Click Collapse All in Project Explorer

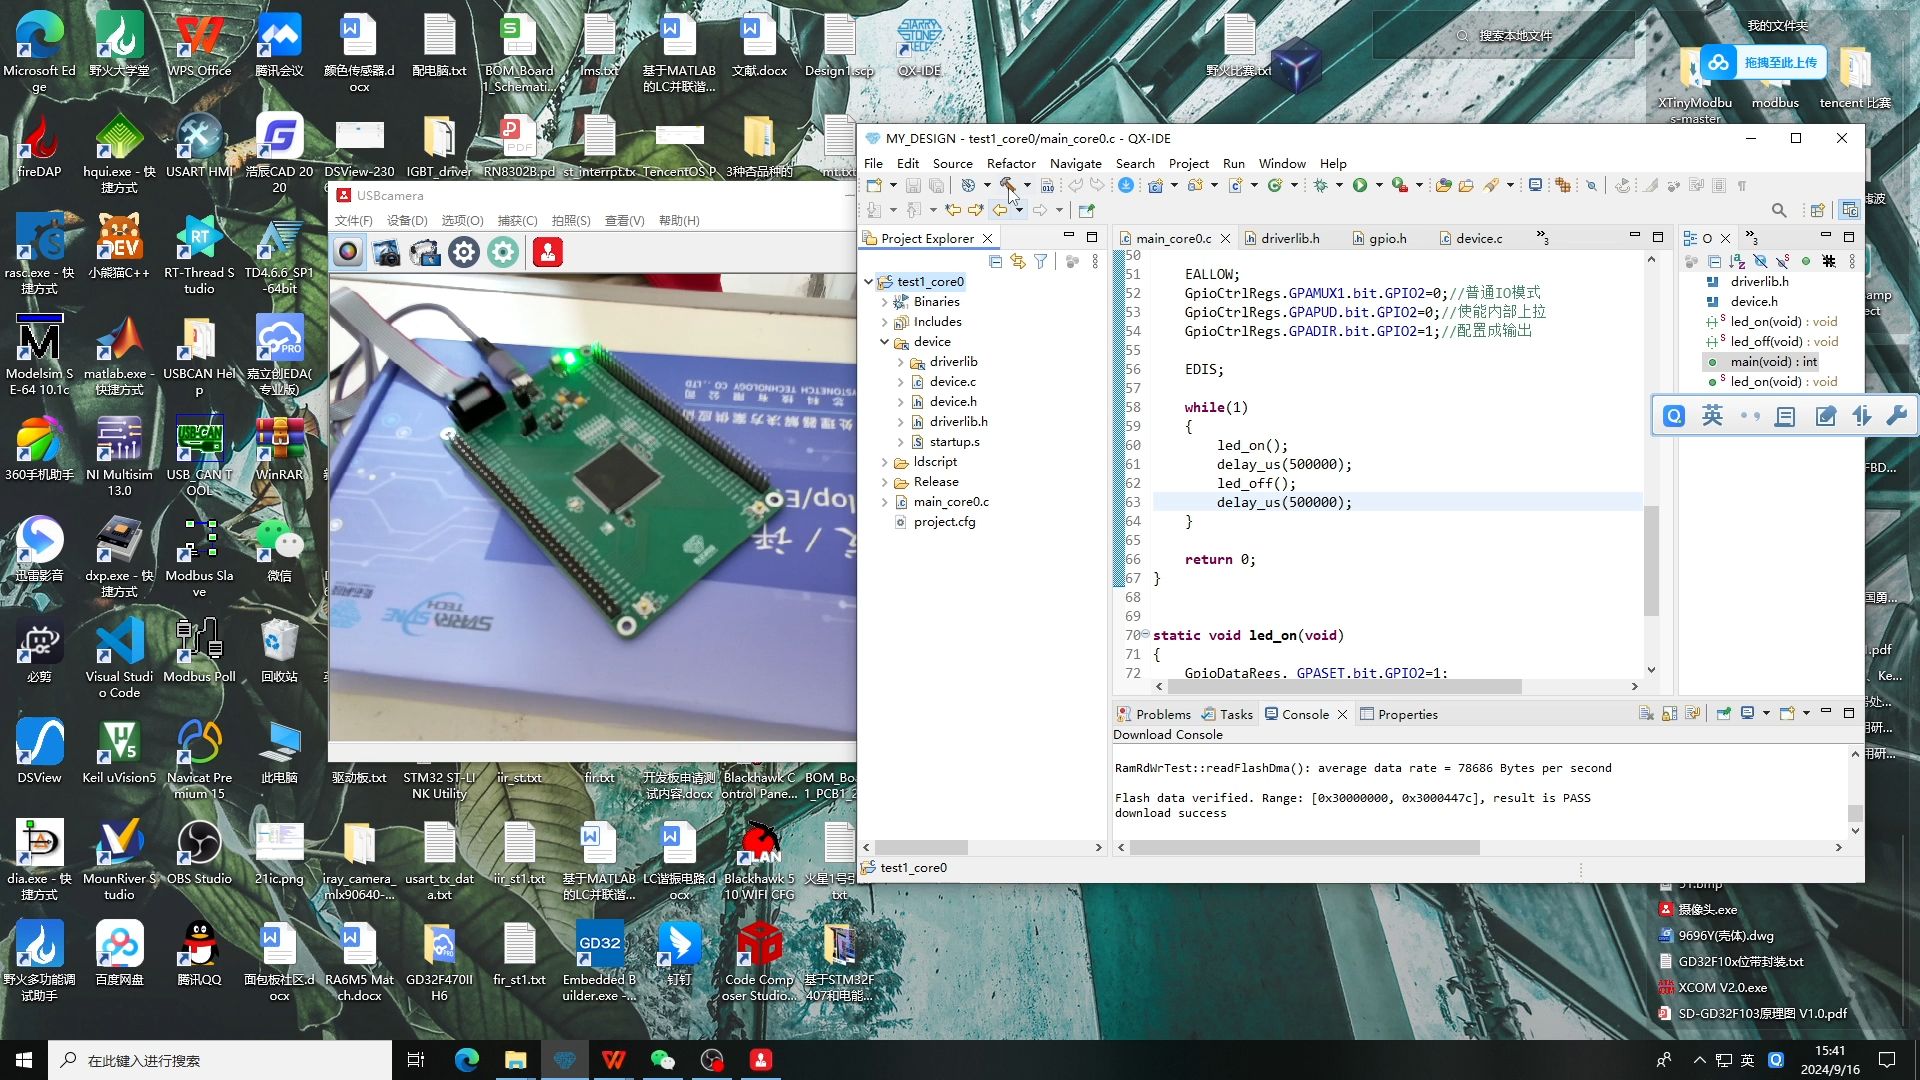[x=995, y=262]
